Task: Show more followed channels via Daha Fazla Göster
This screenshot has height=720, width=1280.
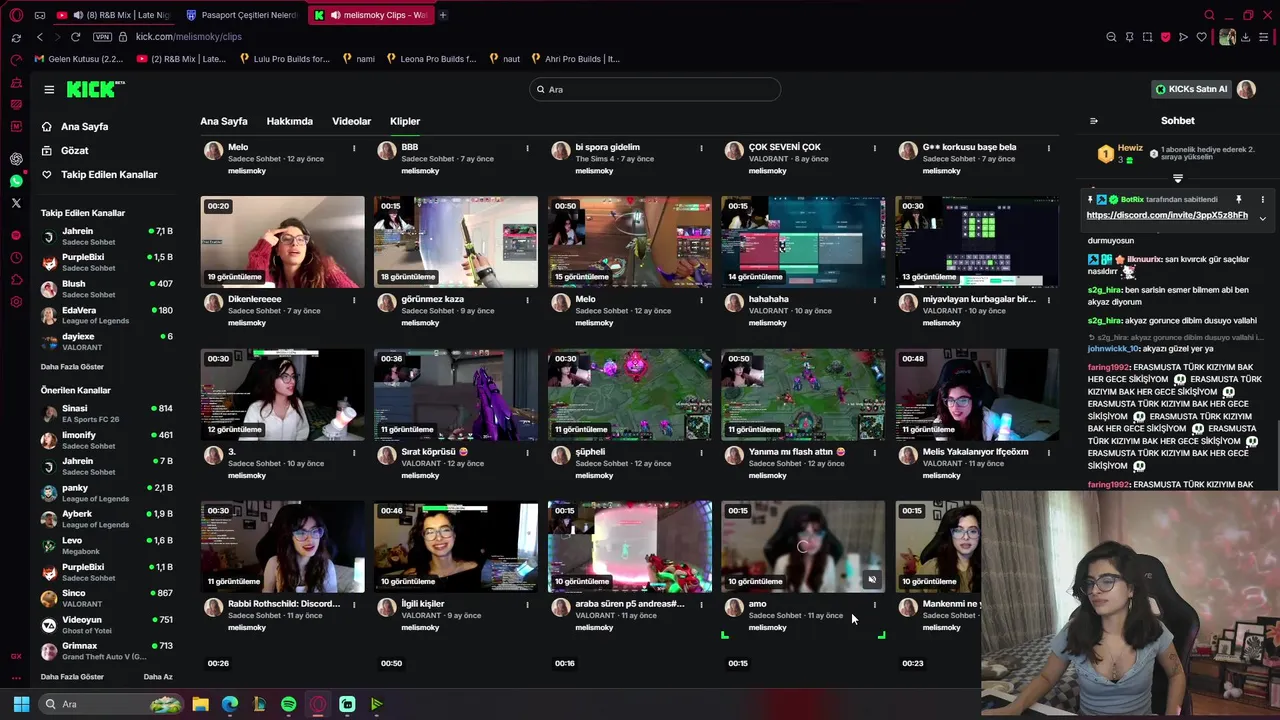Action: point(72,367)
